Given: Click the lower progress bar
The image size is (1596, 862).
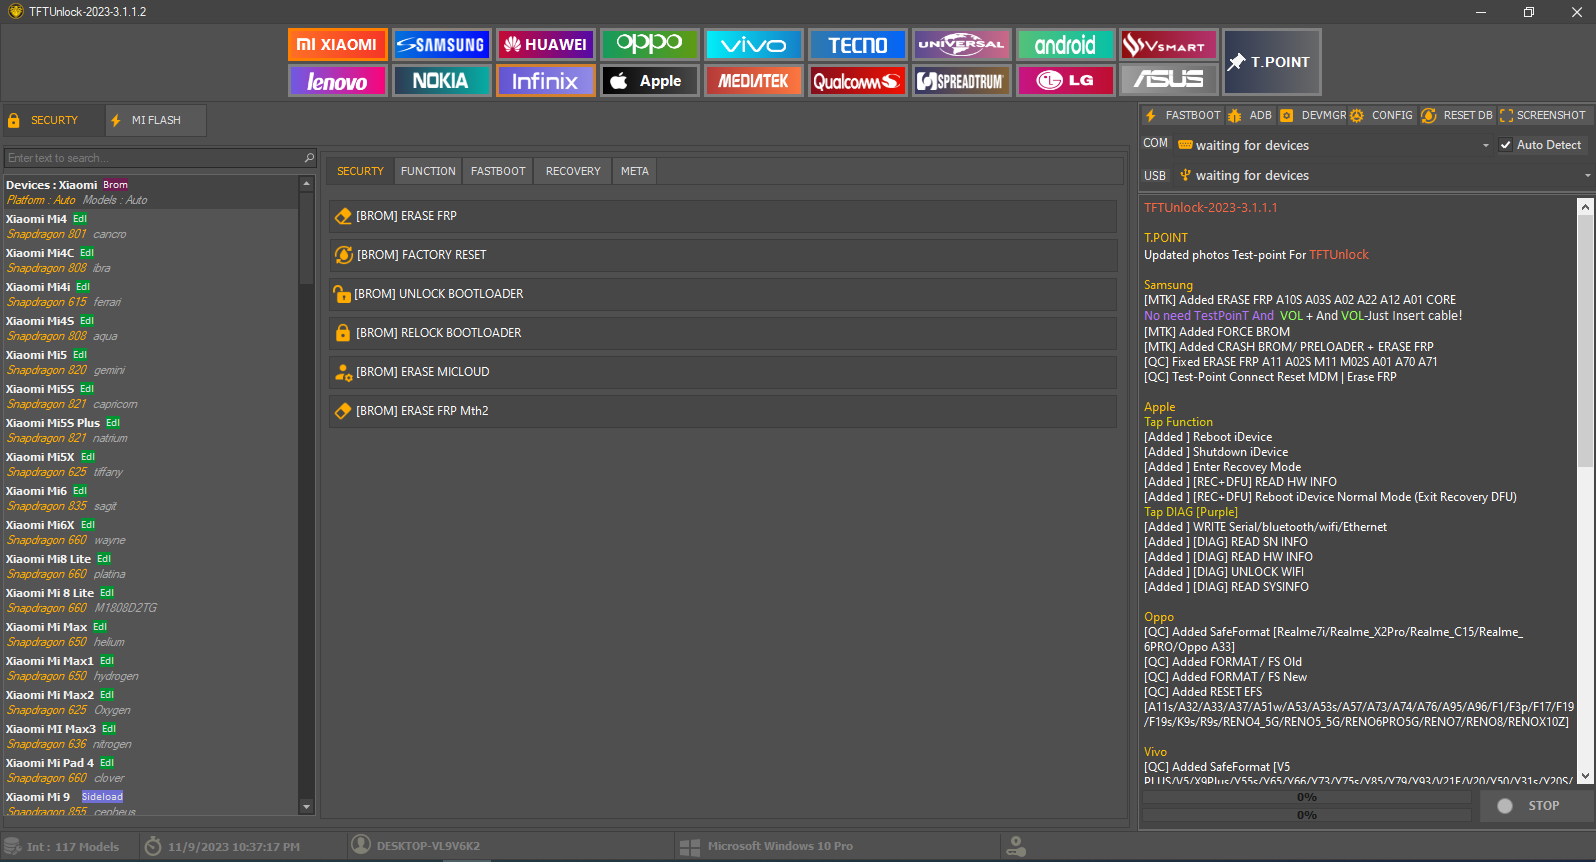Looking at the screenshot, I should coord(1306,815).
